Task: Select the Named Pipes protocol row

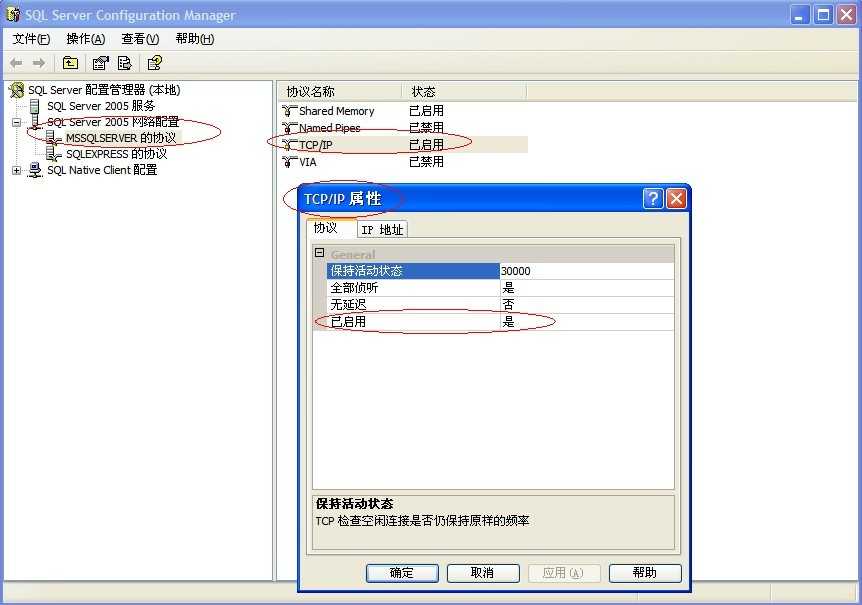Action: [x=404, y=128]
